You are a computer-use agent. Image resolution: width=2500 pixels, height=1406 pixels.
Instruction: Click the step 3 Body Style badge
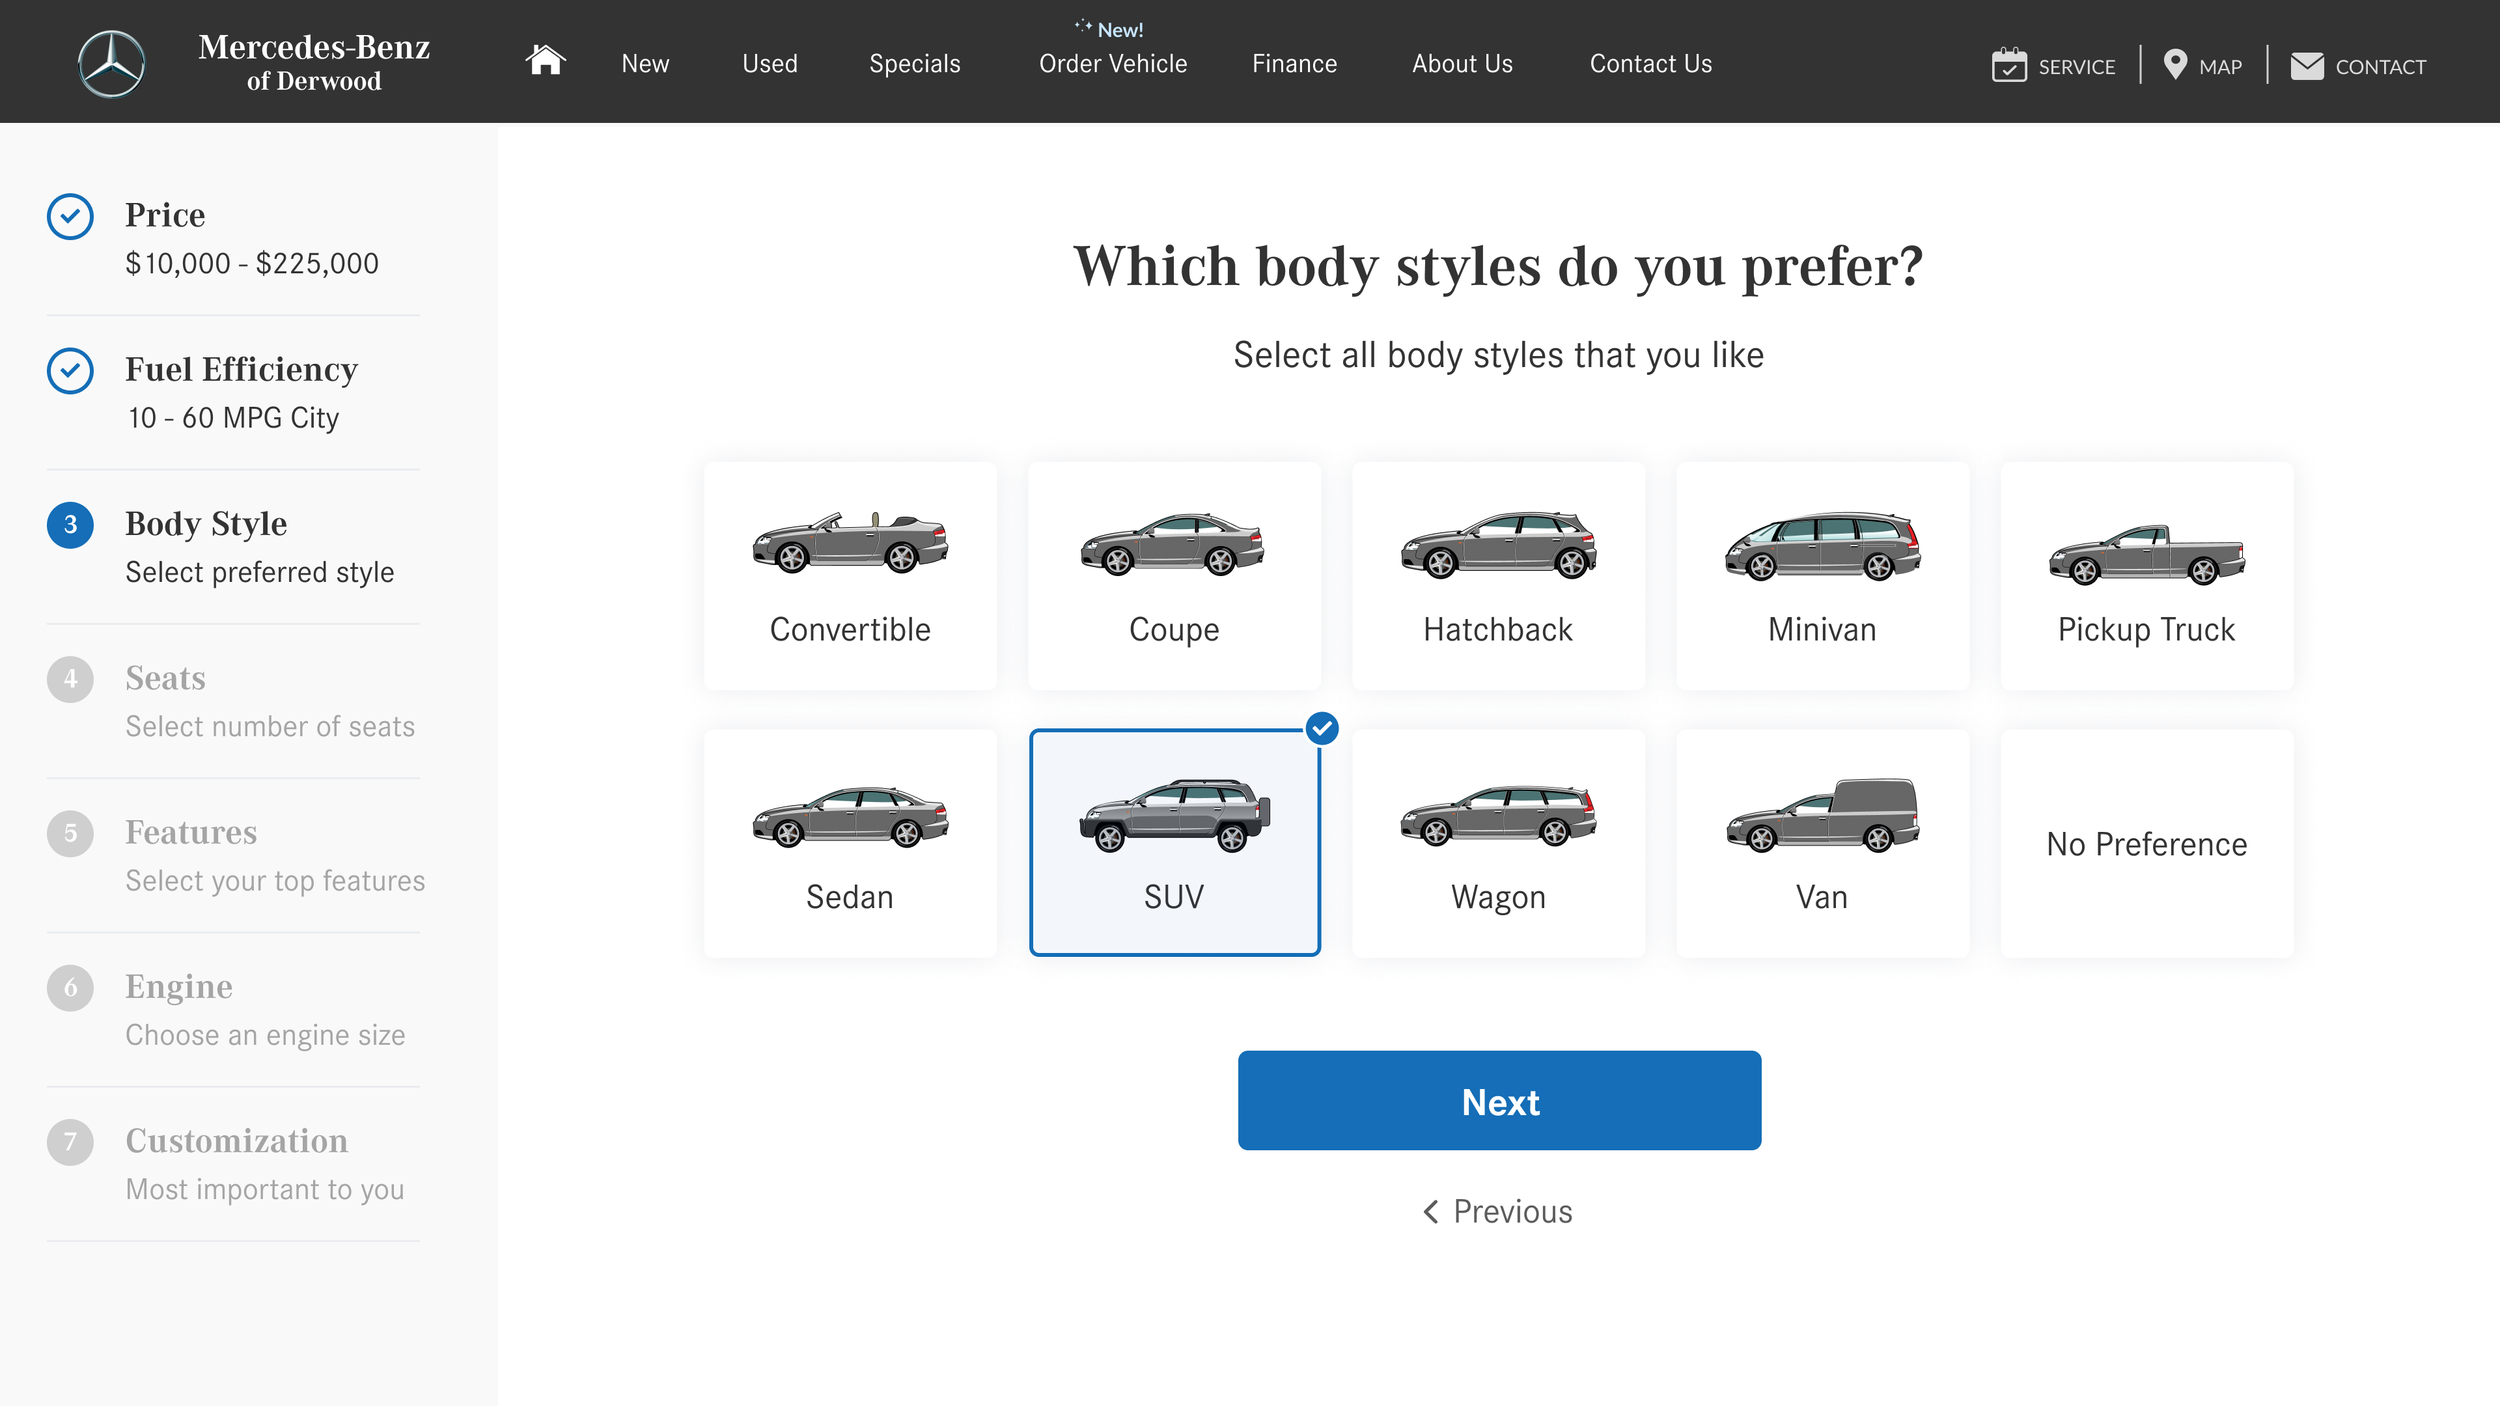pos(70,525)
